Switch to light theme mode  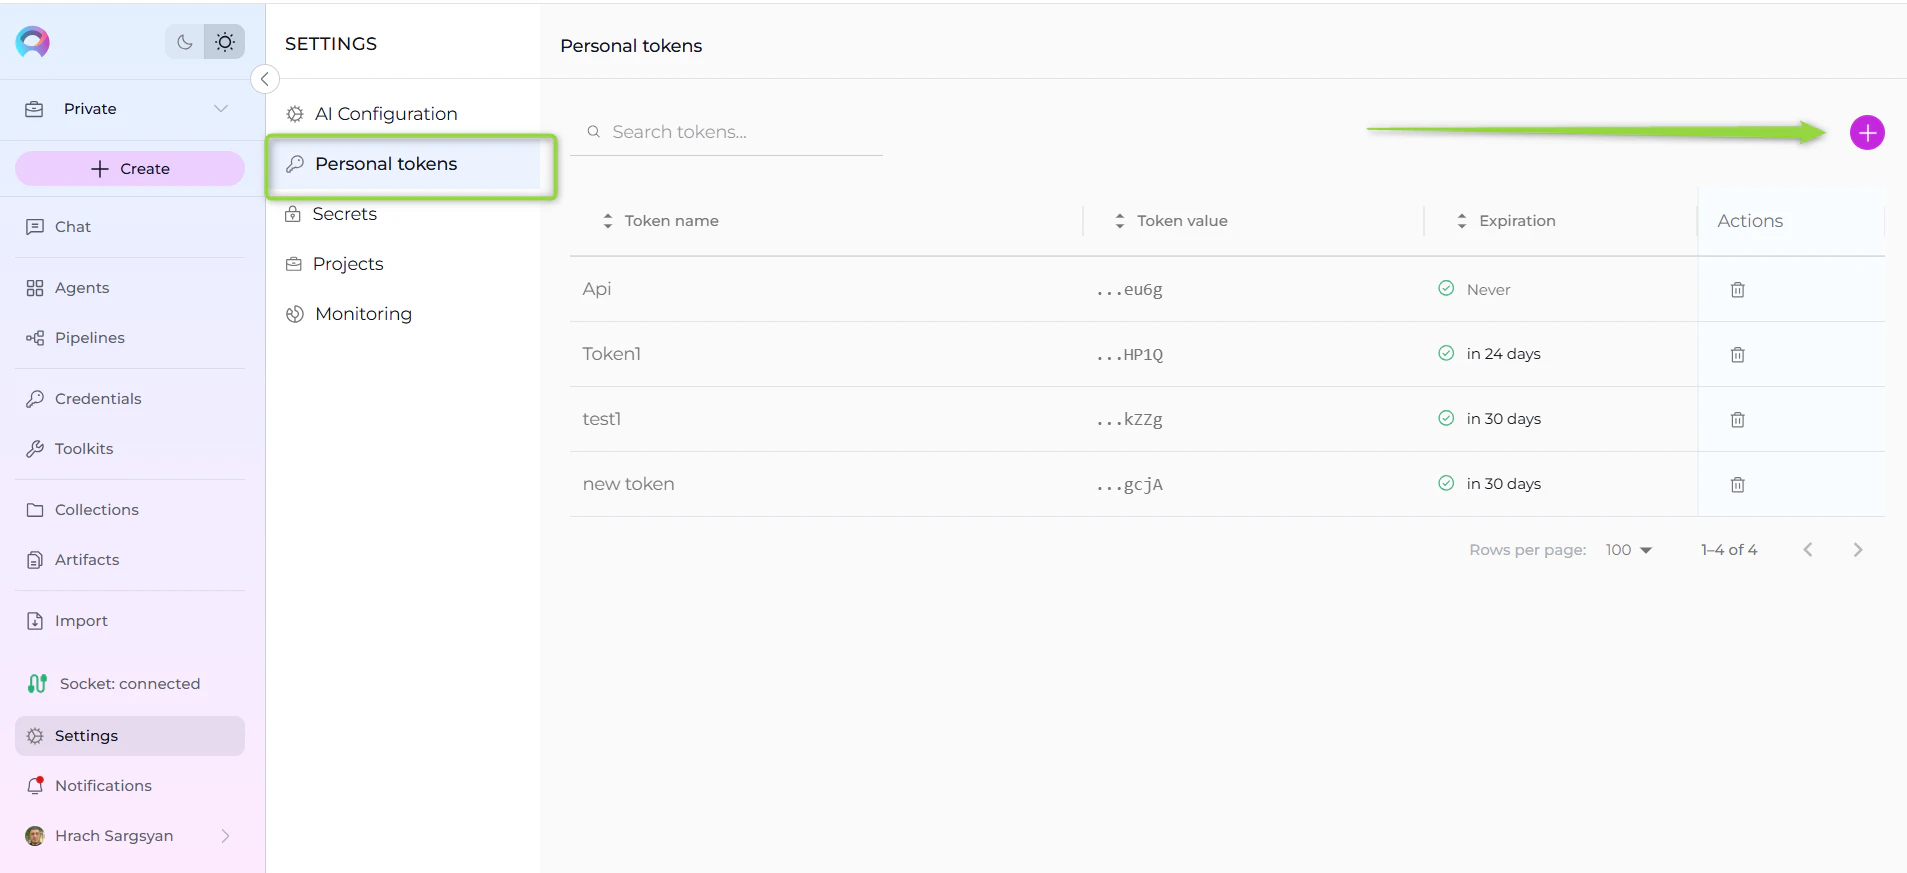click(x=224, y=42)
